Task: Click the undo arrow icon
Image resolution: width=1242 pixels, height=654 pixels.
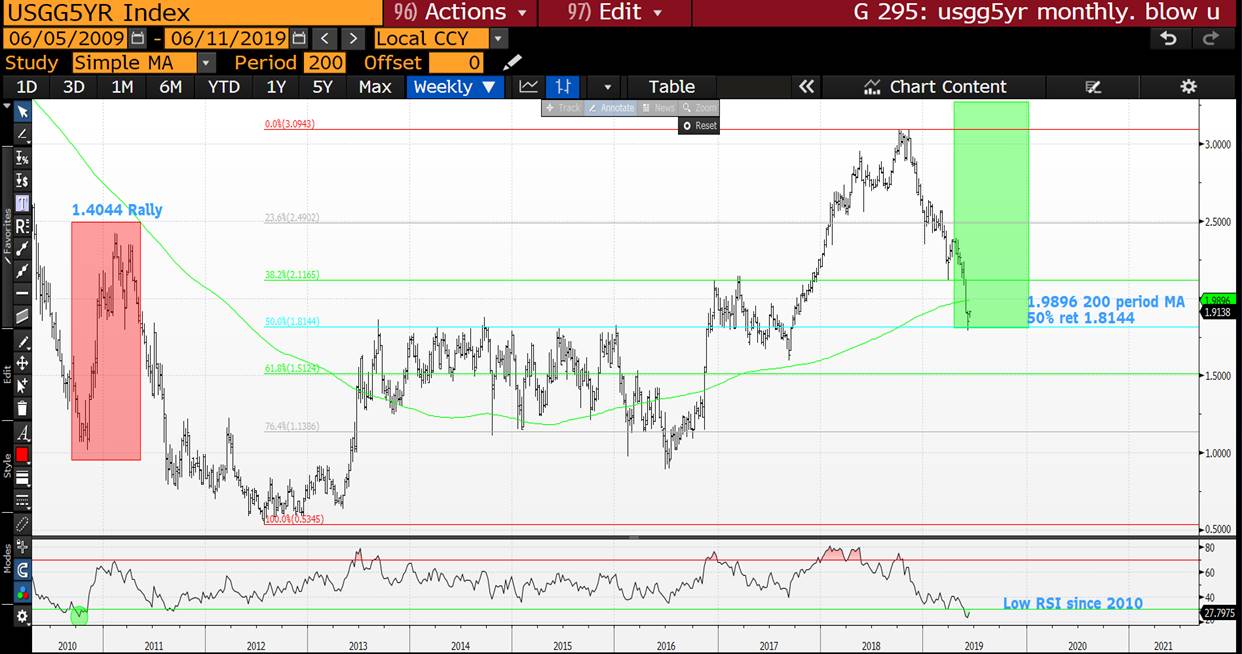Action: click(1168, 38)
